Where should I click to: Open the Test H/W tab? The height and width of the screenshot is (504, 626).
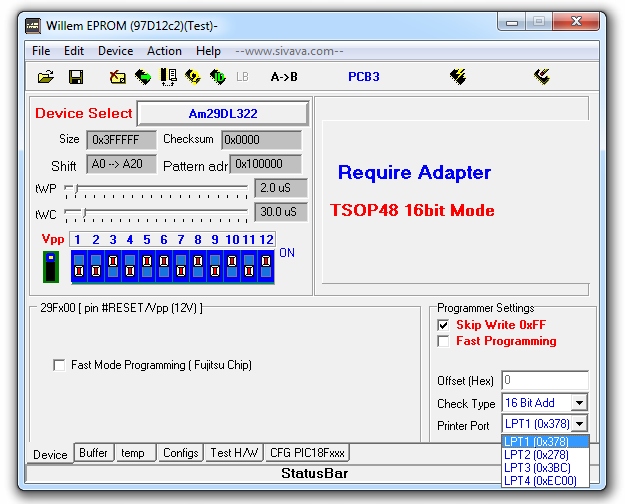click(234, 453)
